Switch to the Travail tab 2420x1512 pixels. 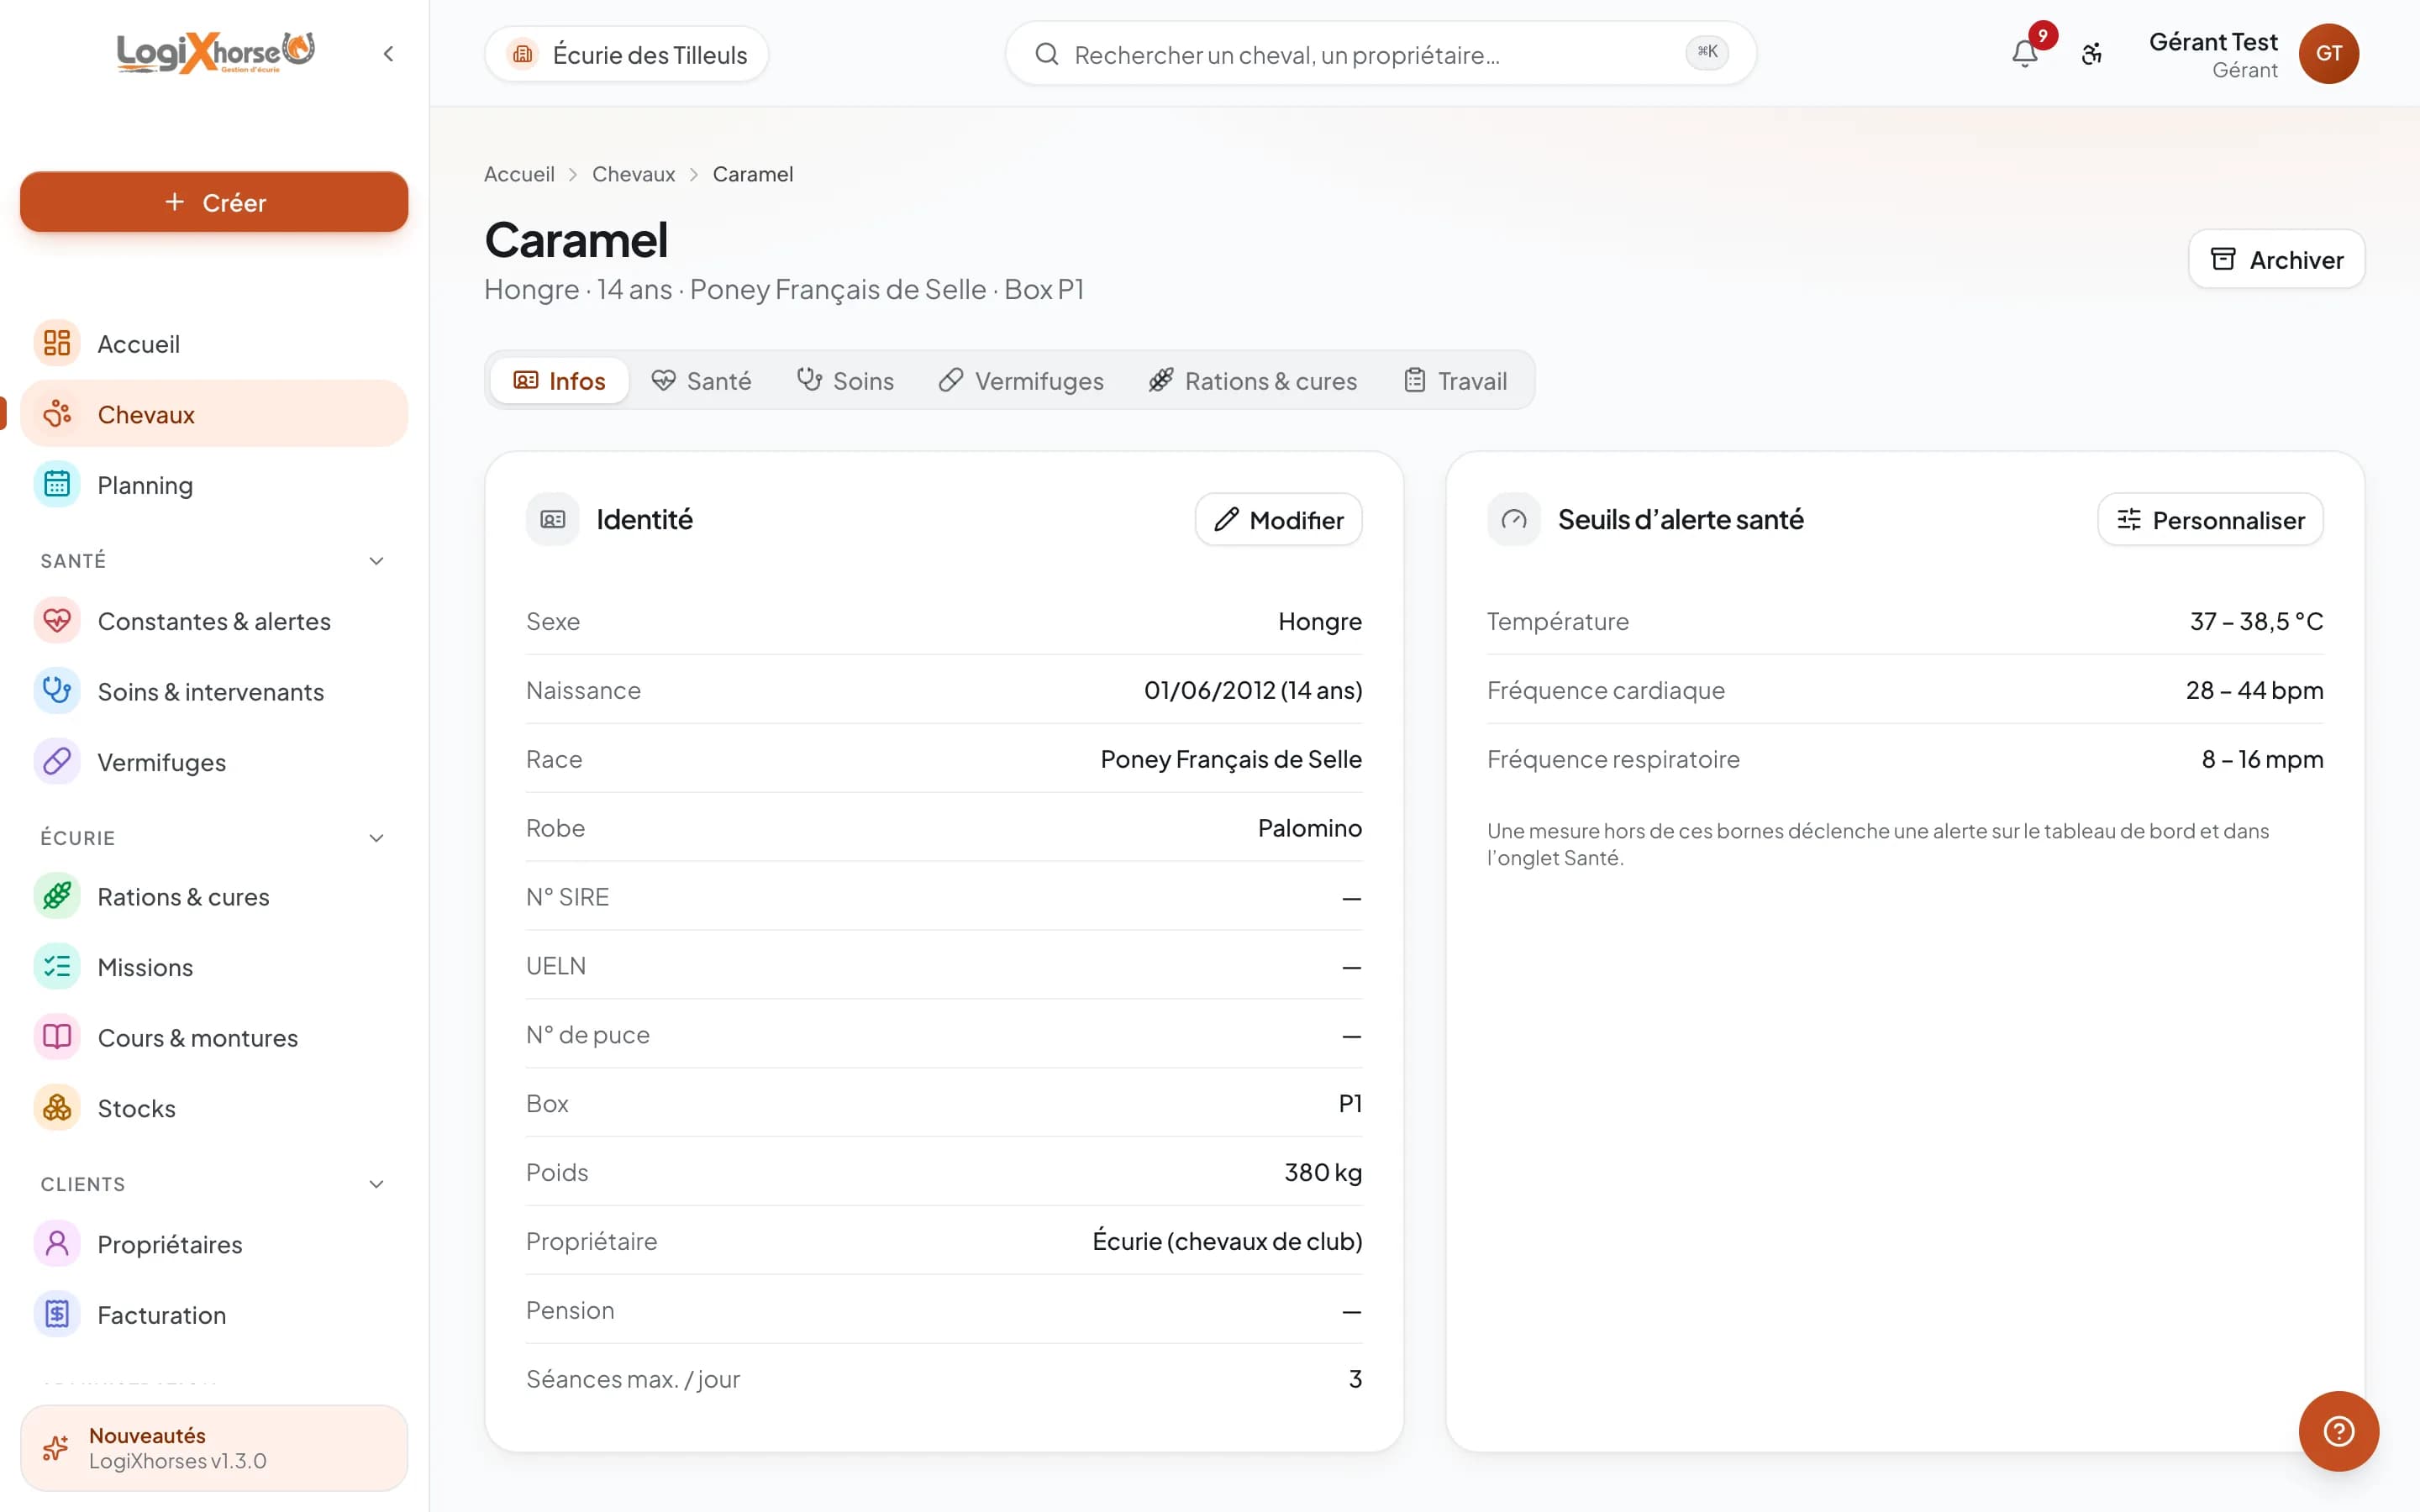1456,381
